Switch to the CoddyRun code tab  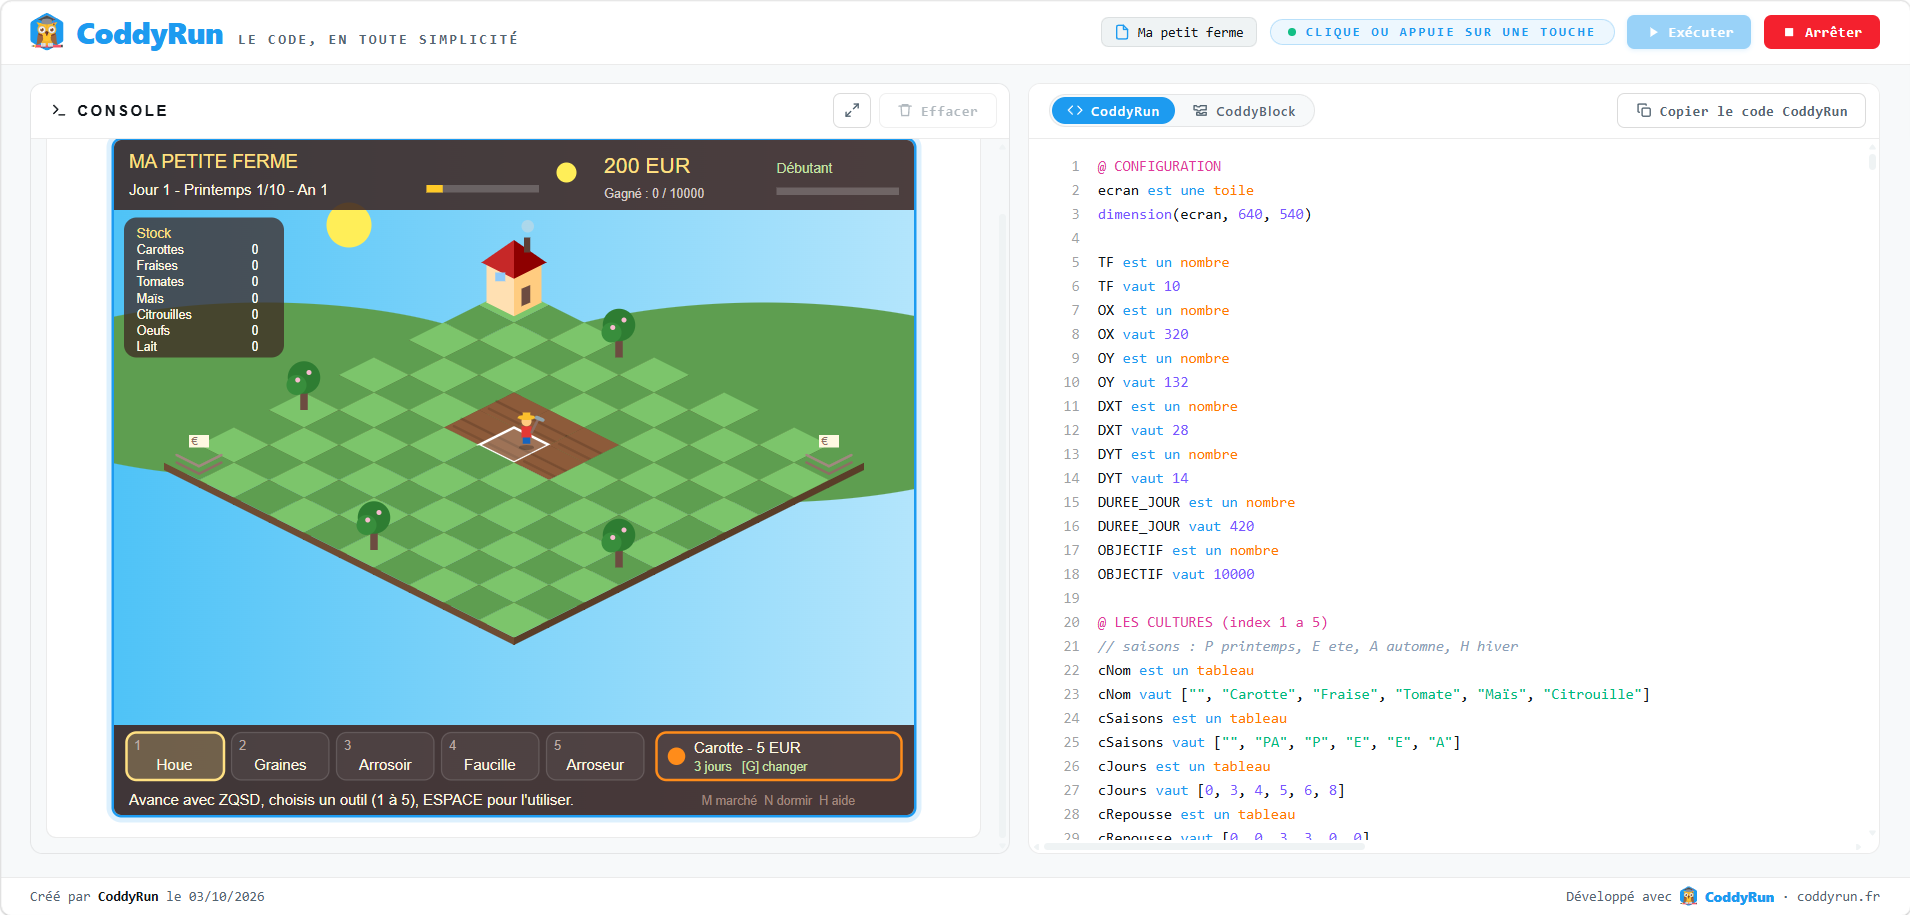coord(1113,111)
